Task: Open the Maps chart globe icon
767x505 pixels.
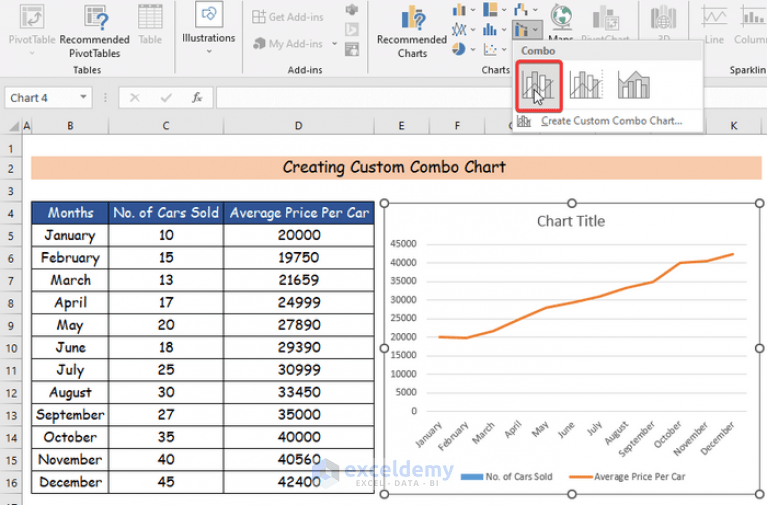Action: [x=561, y=18]
